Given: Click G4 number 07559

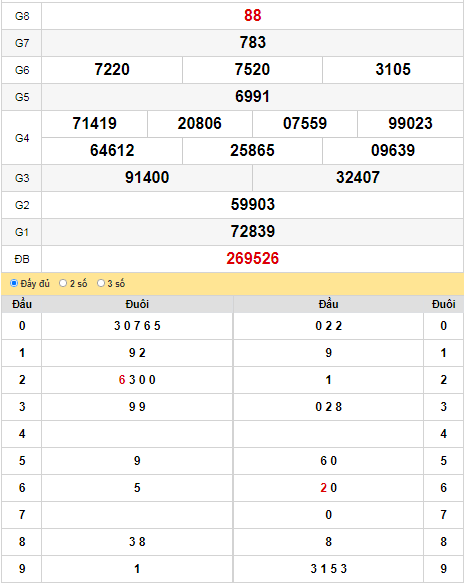Looking at the screenshot, I should pyautogui.click(x=305, y=124).
